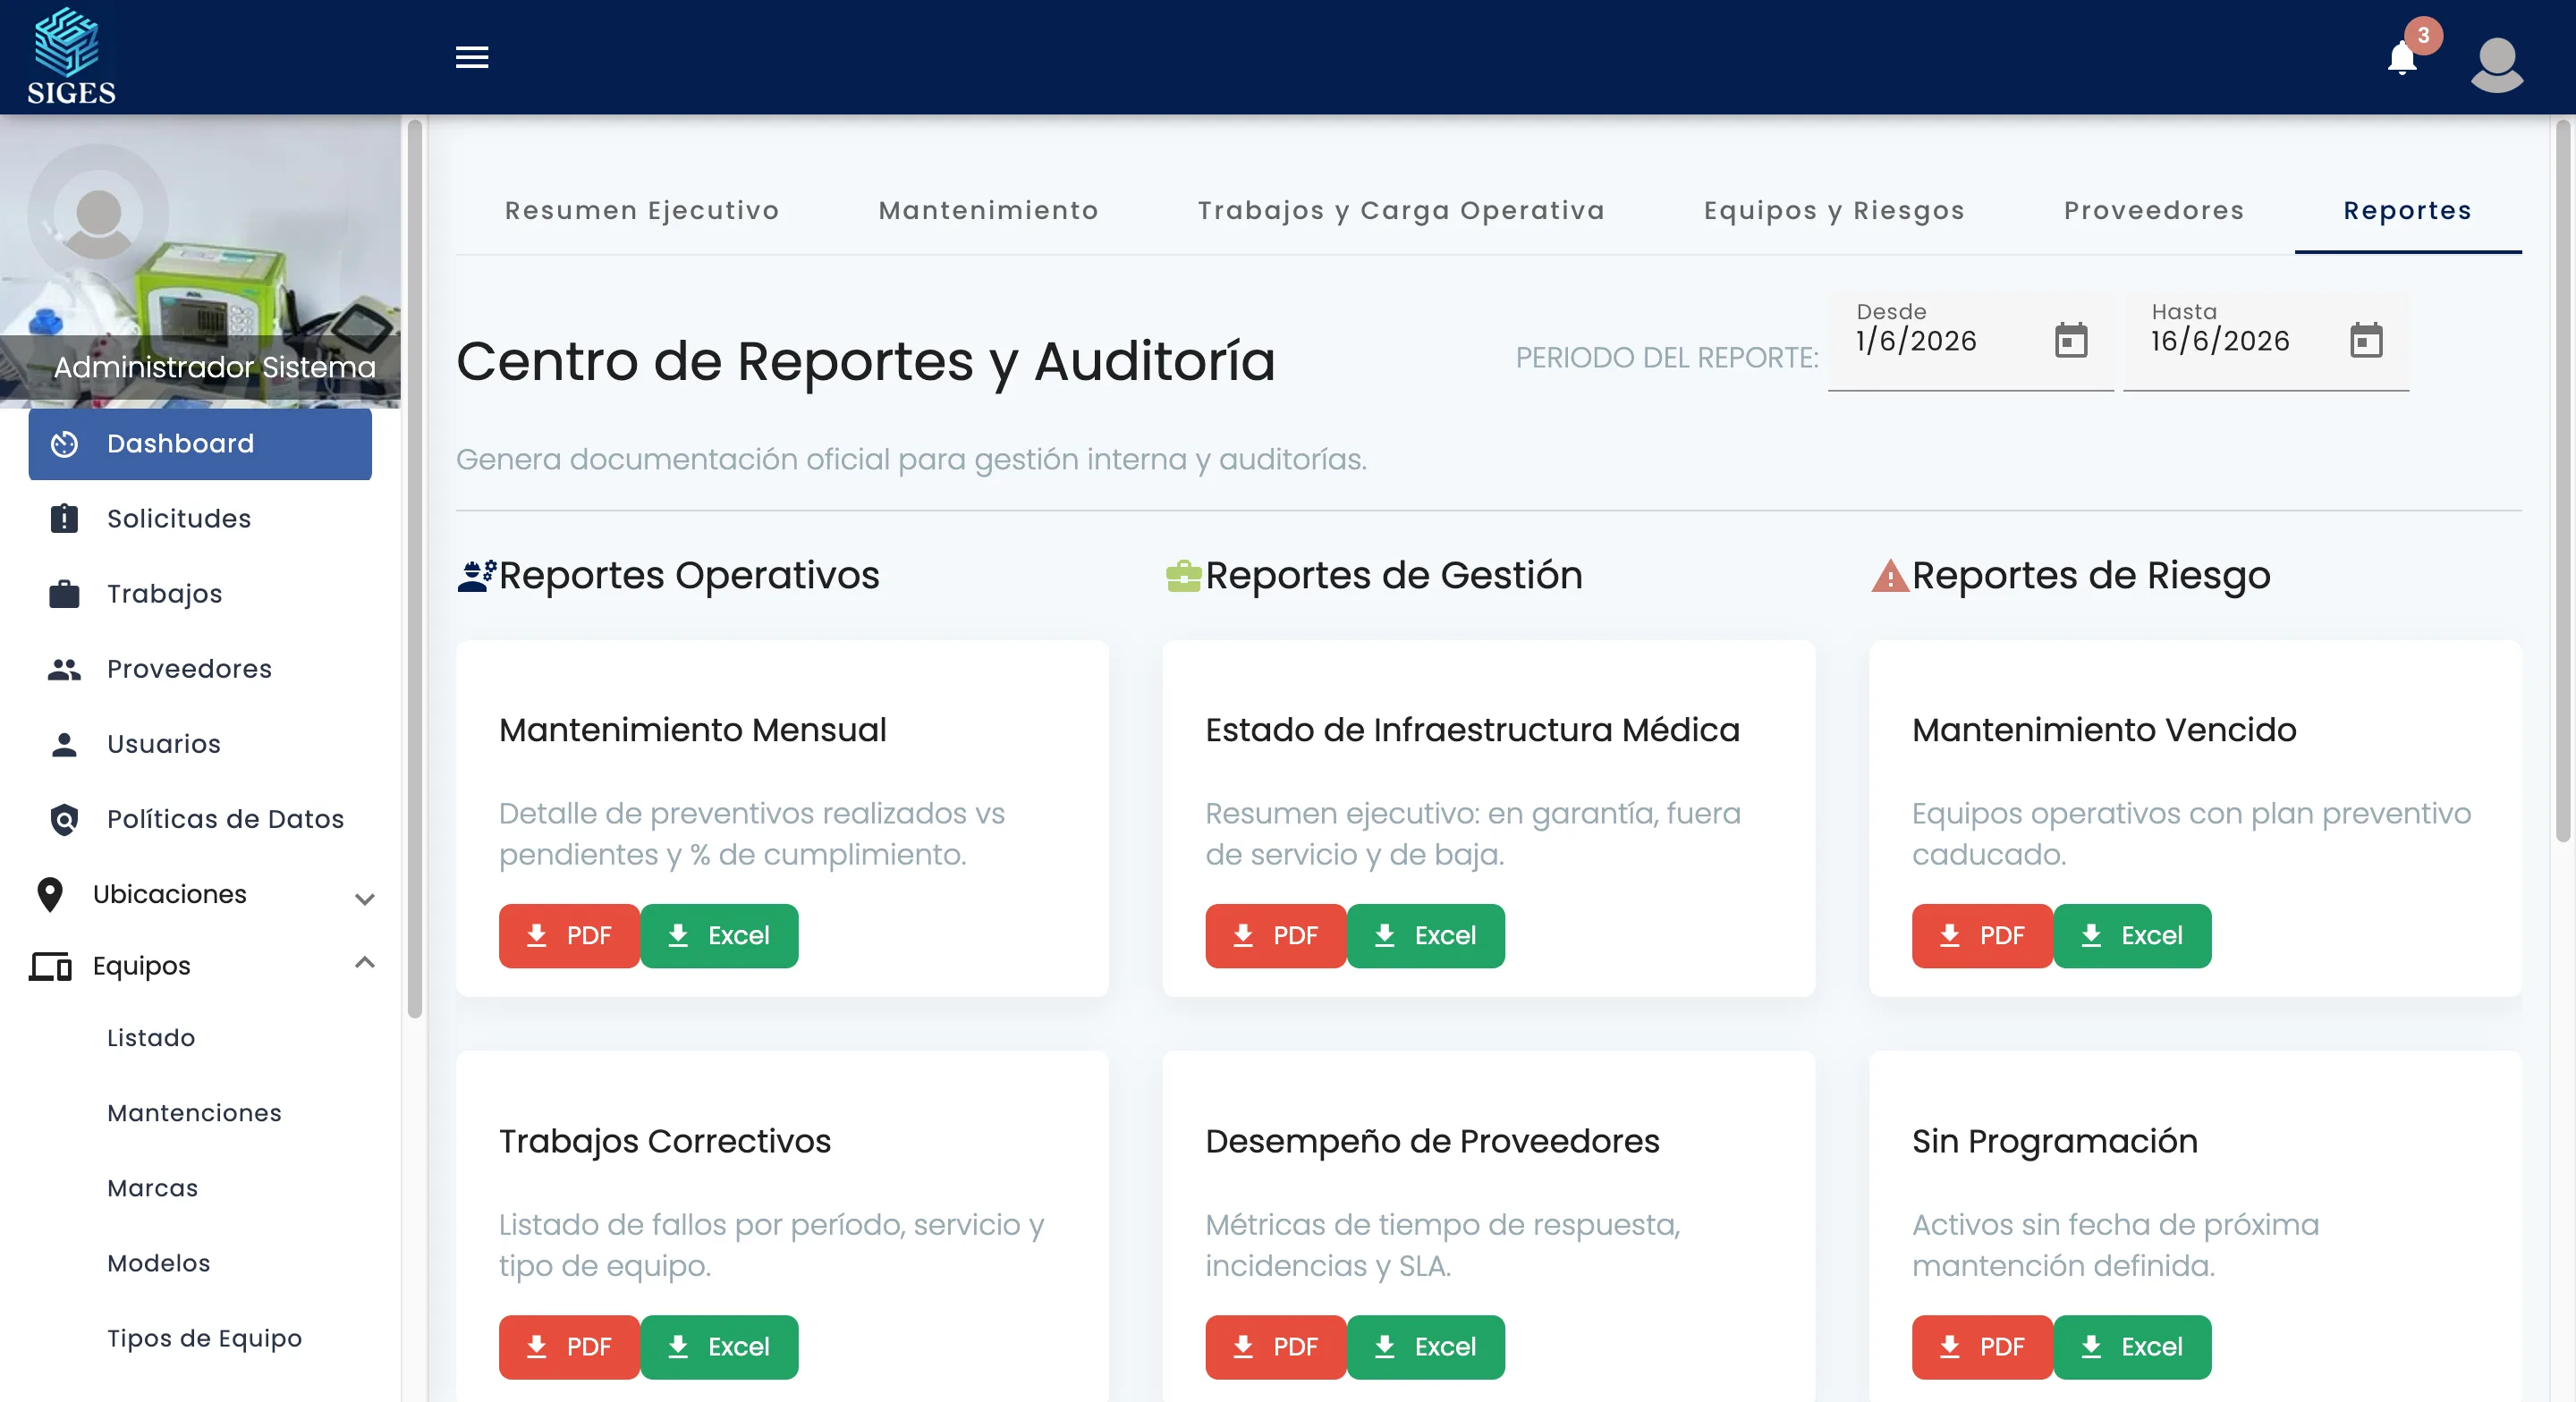The width and height of the screenshot is (2576, 1402).
Task: Click the Centro de Reportes y Auditoría heading
Action: click(x=865, y=360)
